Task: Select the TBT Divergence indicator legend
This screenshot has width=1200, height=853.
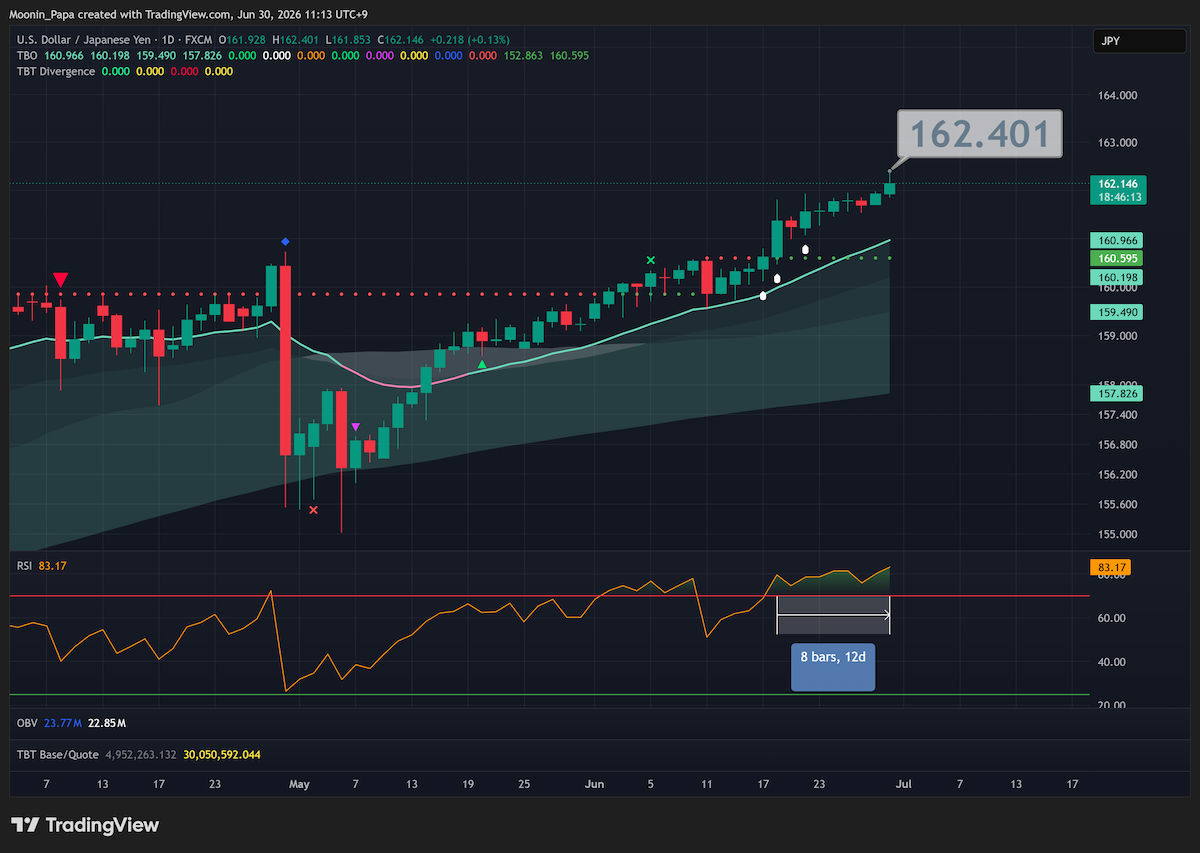Action: tap(56, 71)
